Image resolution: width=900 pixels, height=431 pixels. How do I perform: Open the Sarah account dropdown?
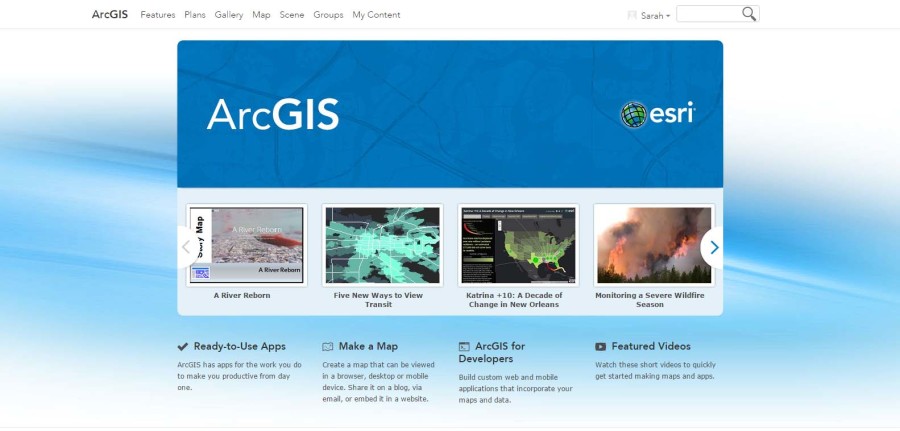point(655,15)
